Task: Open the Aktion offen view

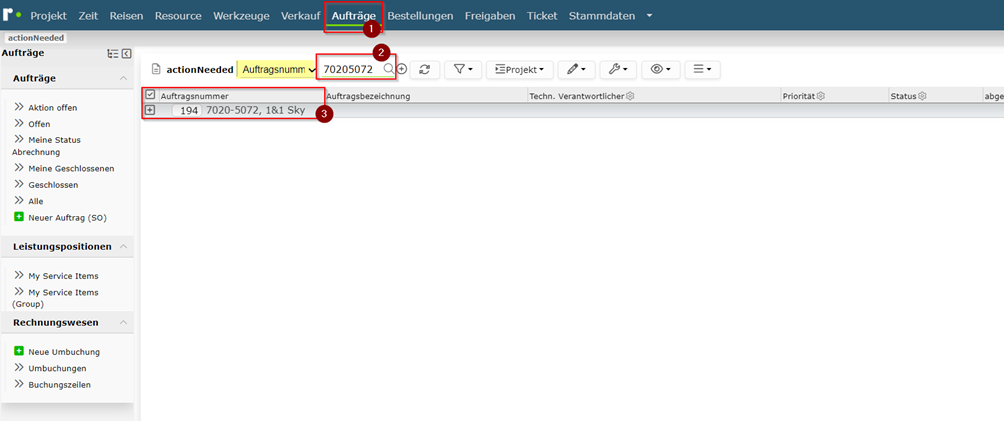Action: pyautogui.click(x=53, y=108)
